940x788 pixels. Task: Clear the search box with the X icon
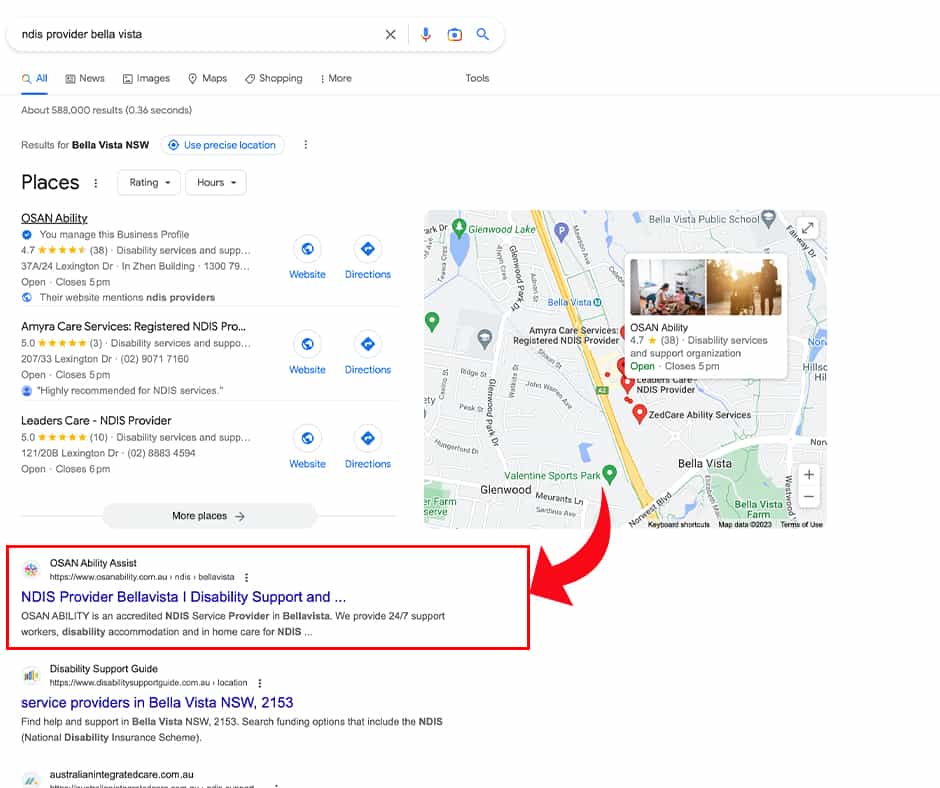pyautogui.click(x=390, y=34)
